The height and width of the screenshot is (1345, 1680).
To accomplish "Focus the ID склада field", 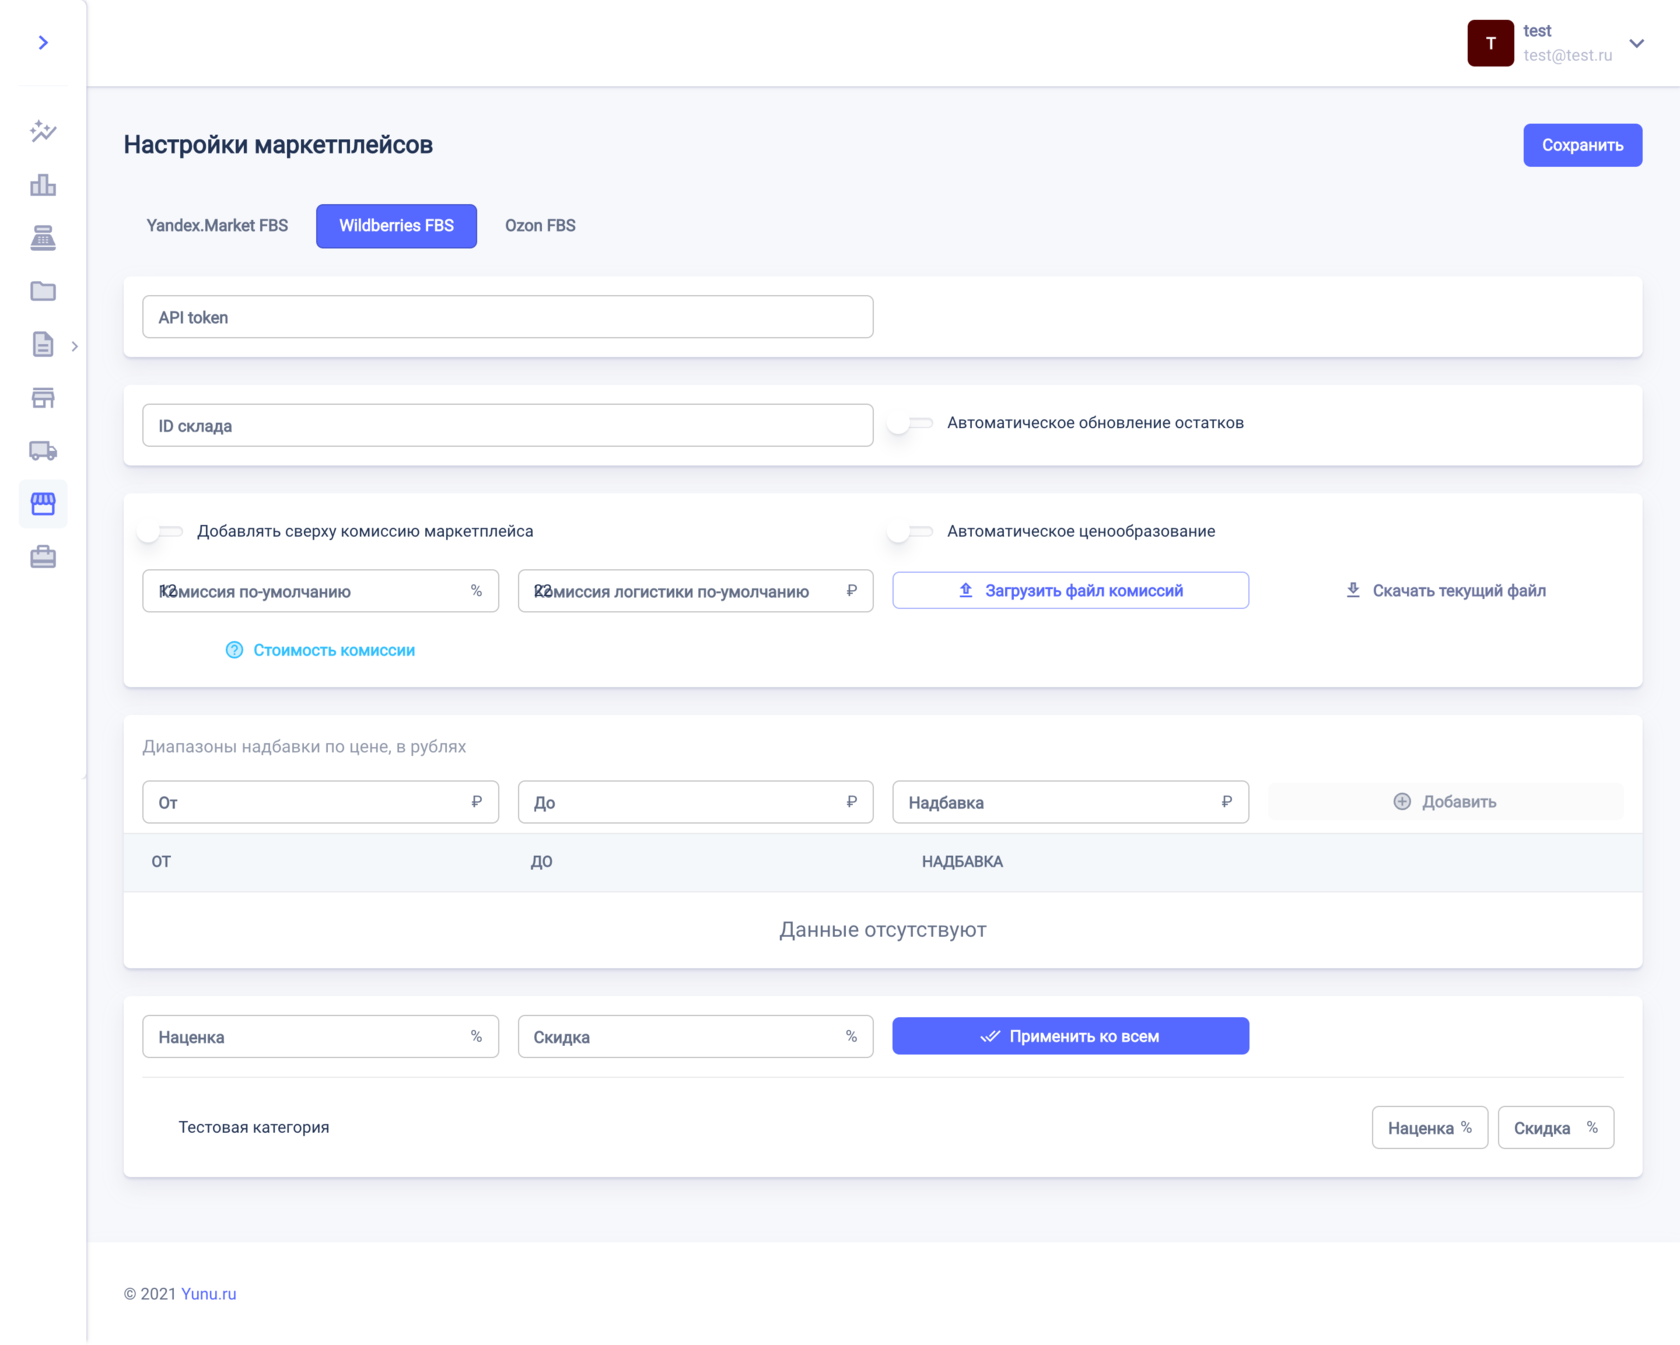I will coord(508,425).
